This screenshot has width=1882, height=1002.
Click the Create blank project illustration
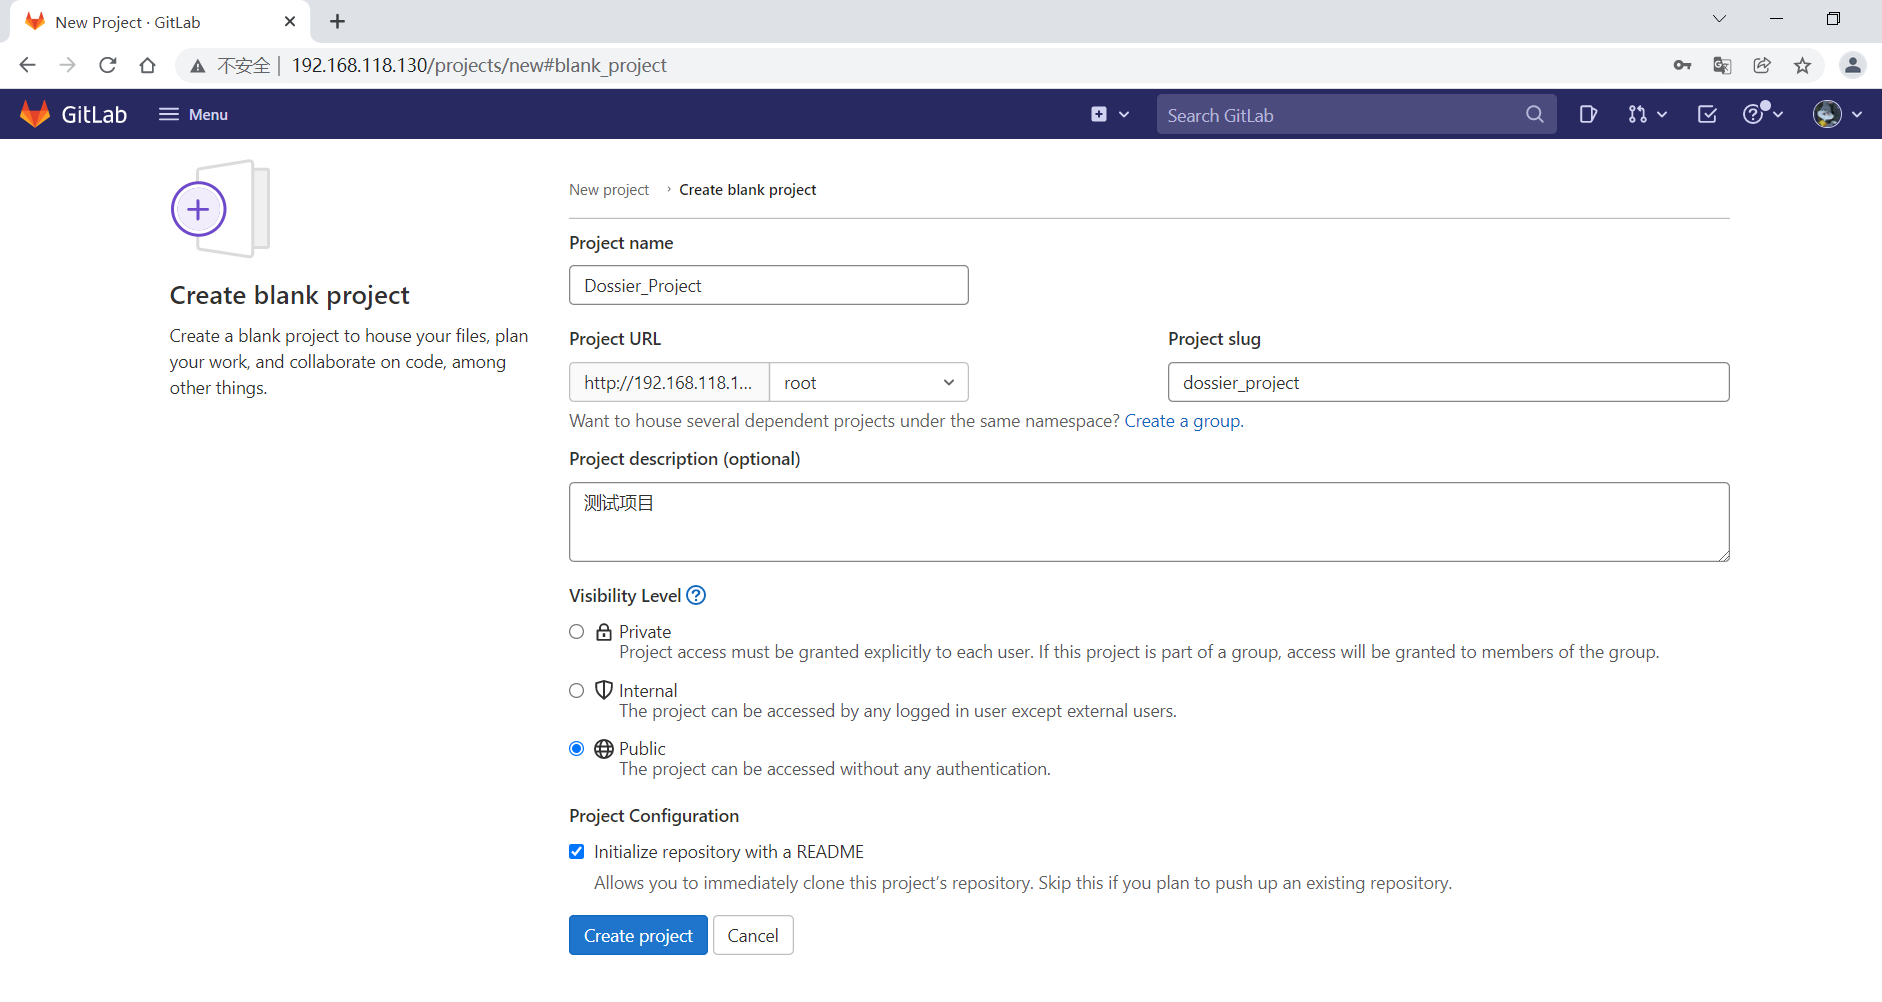[x=221, y=209]
